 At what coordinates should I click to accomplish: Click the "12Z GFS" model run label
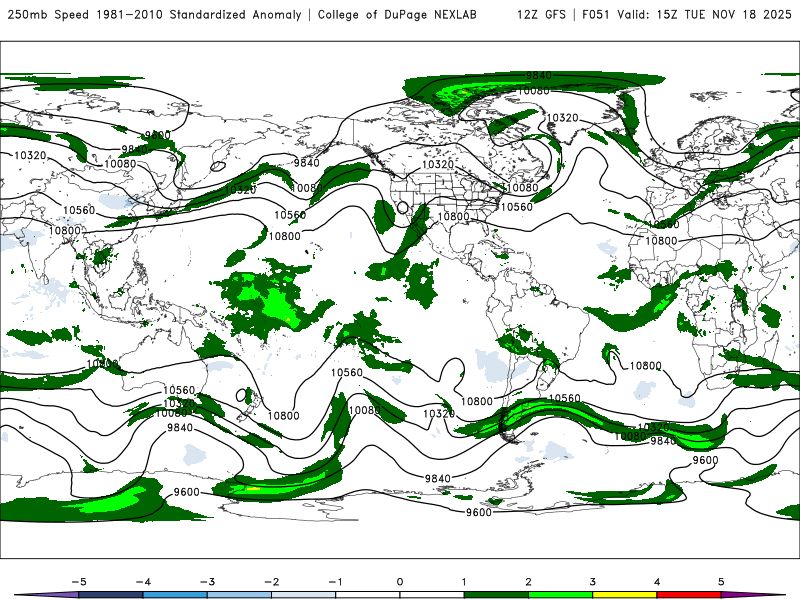(x=541, y=14)
